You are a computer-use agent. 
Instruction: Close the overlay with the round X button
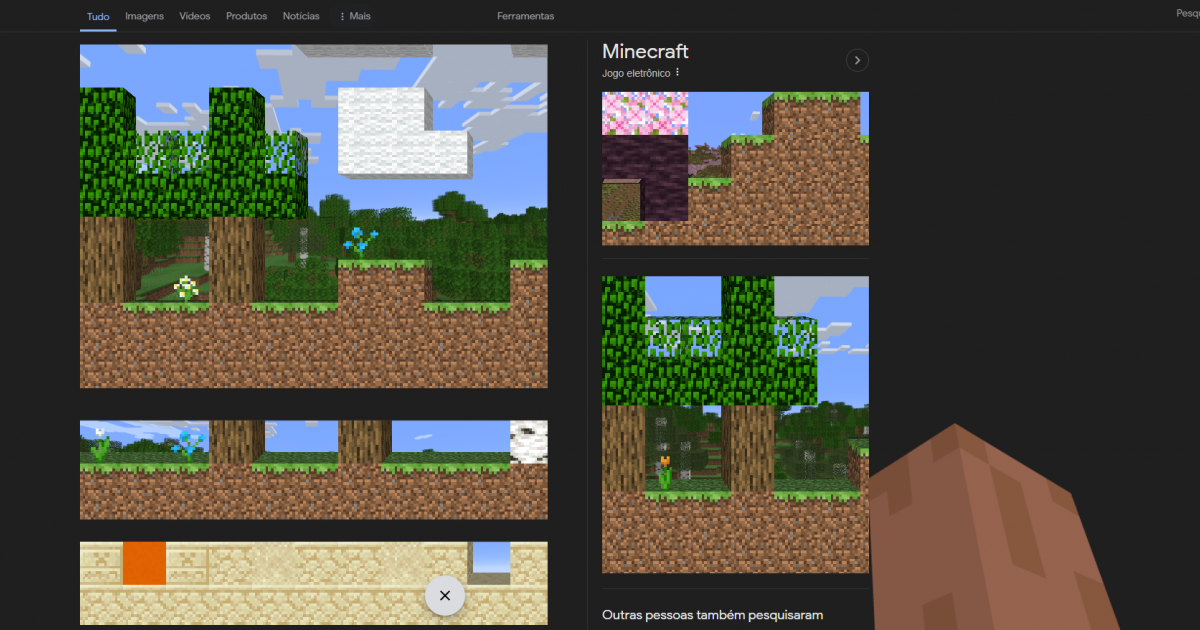point(445,595)
